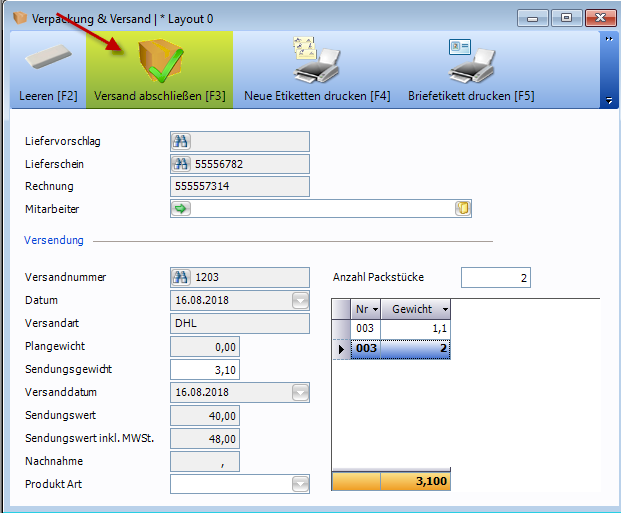Viewport: 621px width, 513px height.
Task: Click Neue Etiketten drucken printer icon
Action: 316,60
